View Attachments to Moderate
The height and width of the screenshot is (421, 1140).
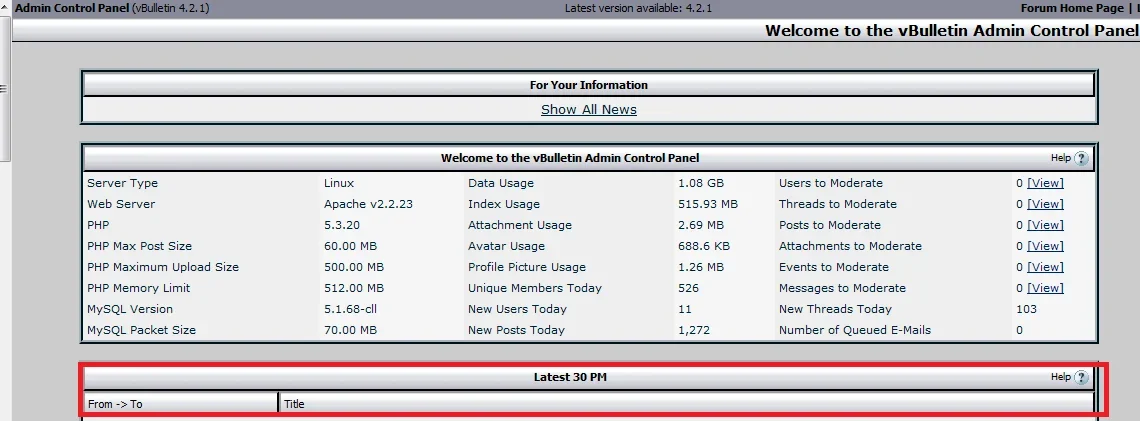point(1045,246)
